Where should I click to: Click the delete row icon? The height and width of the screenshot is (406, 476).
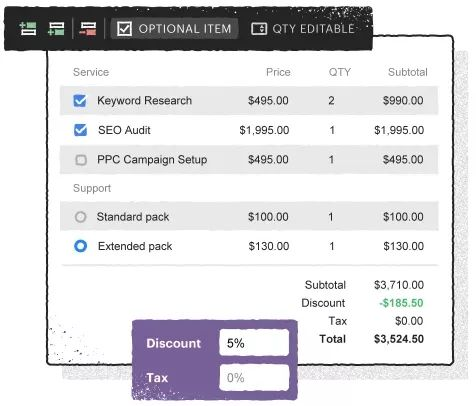[88, 29]
